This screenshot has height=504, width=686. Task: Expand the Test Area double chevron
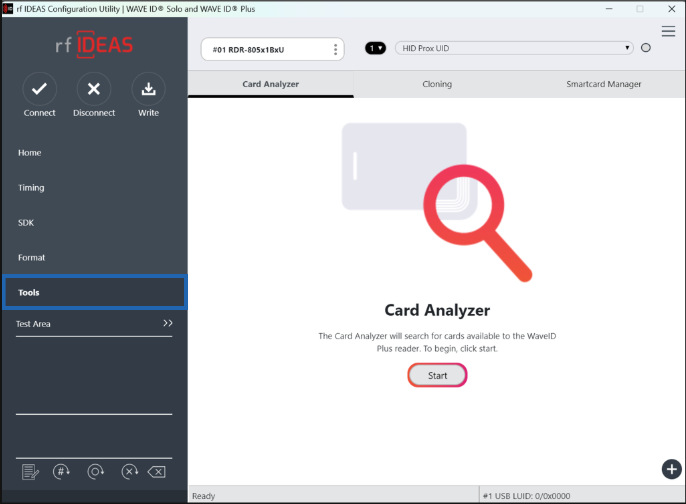click(x=168, y=323)
